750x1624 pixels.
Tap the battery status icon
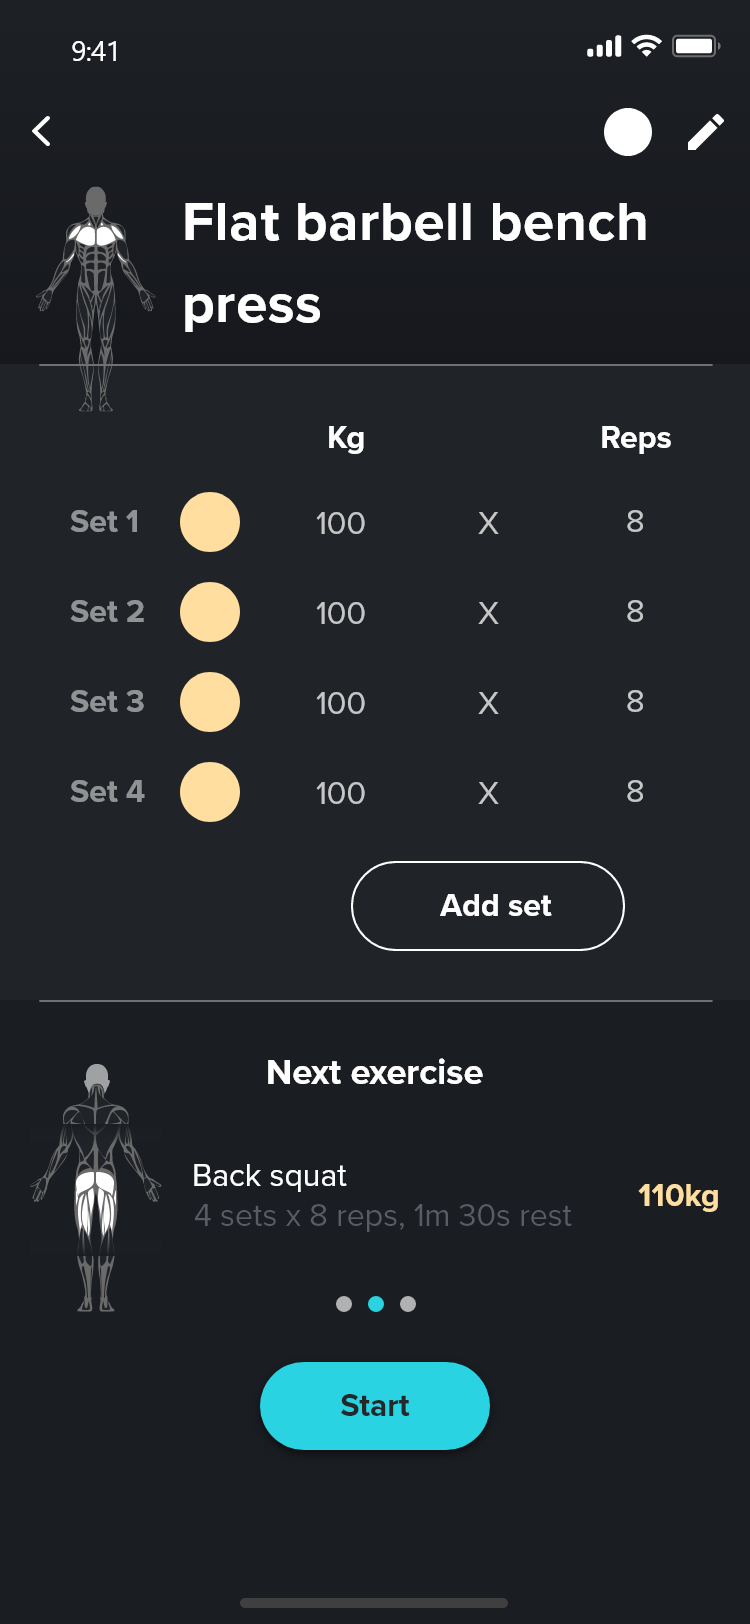click(696, 46)
